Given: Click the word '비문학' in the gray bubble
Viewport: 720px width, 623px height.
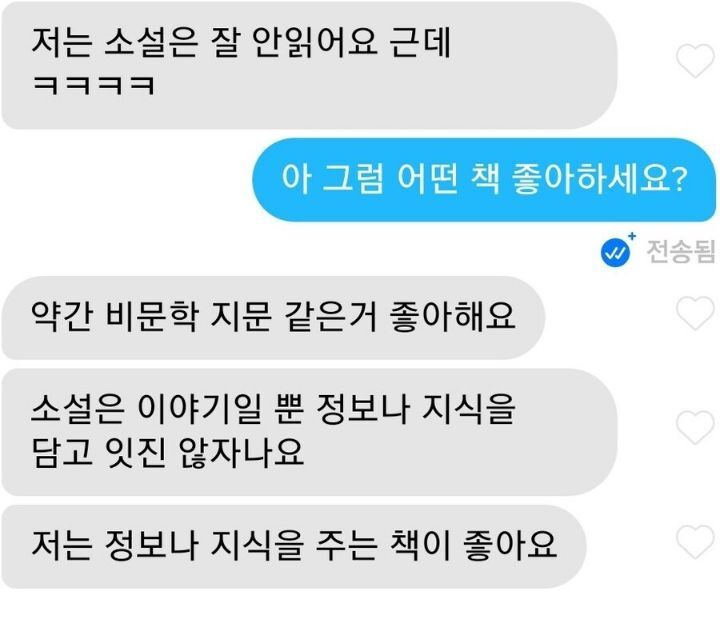Looking at the screenshot, I should (152, 317).
